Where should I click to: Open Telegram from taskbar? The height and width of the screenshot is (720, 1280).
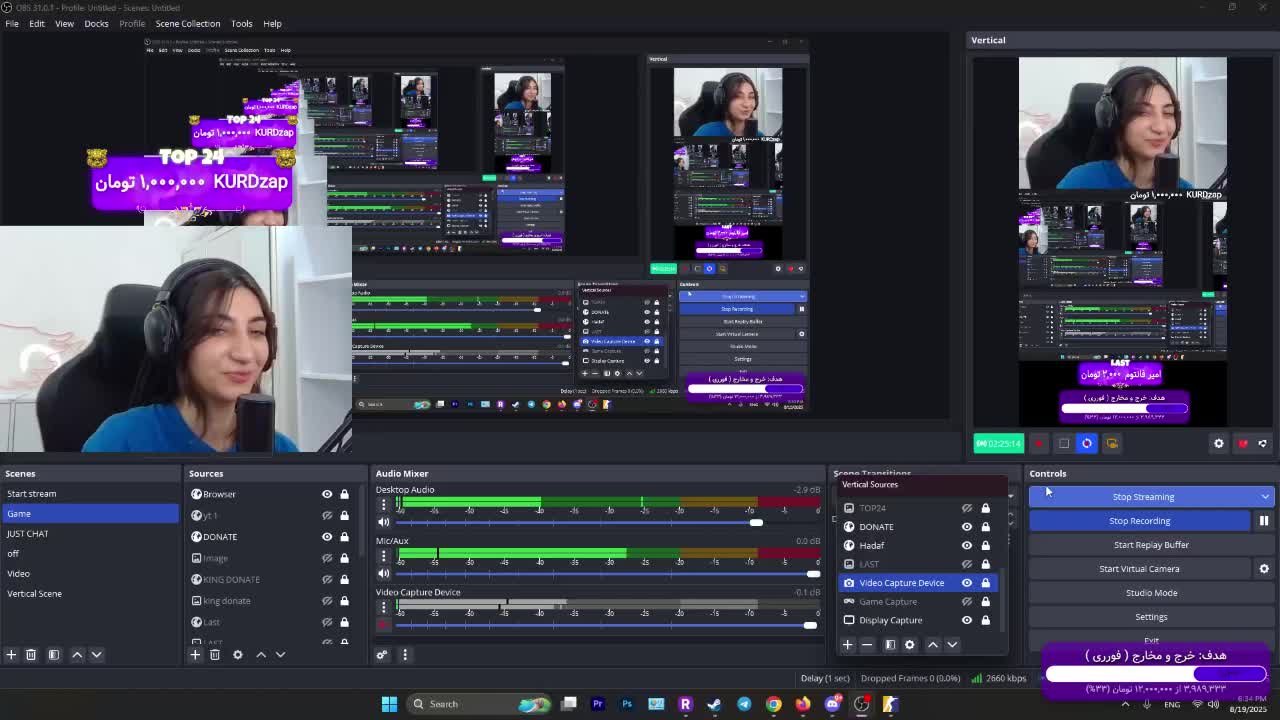(x=744, y=704)
